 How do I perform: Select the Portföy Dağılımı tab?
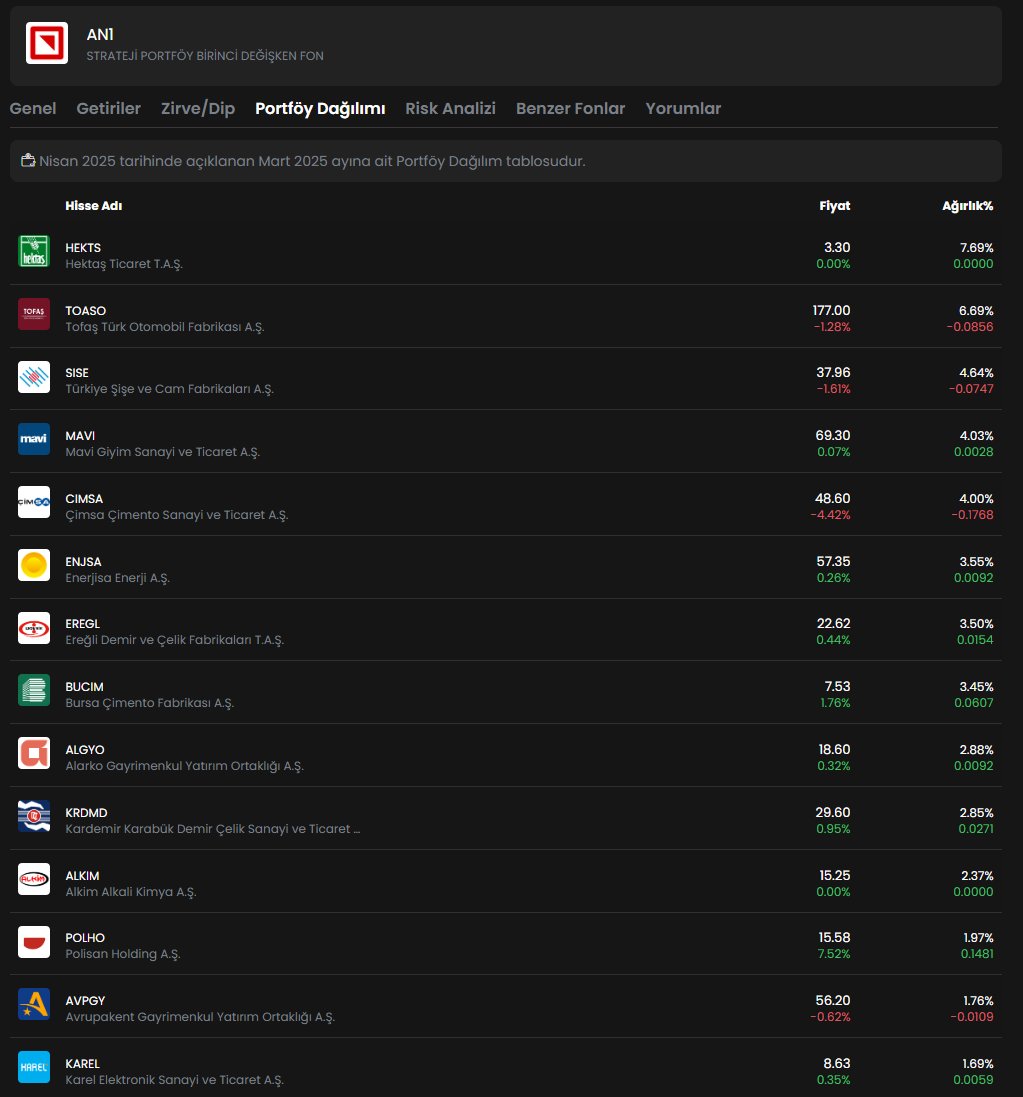[320, 108]
